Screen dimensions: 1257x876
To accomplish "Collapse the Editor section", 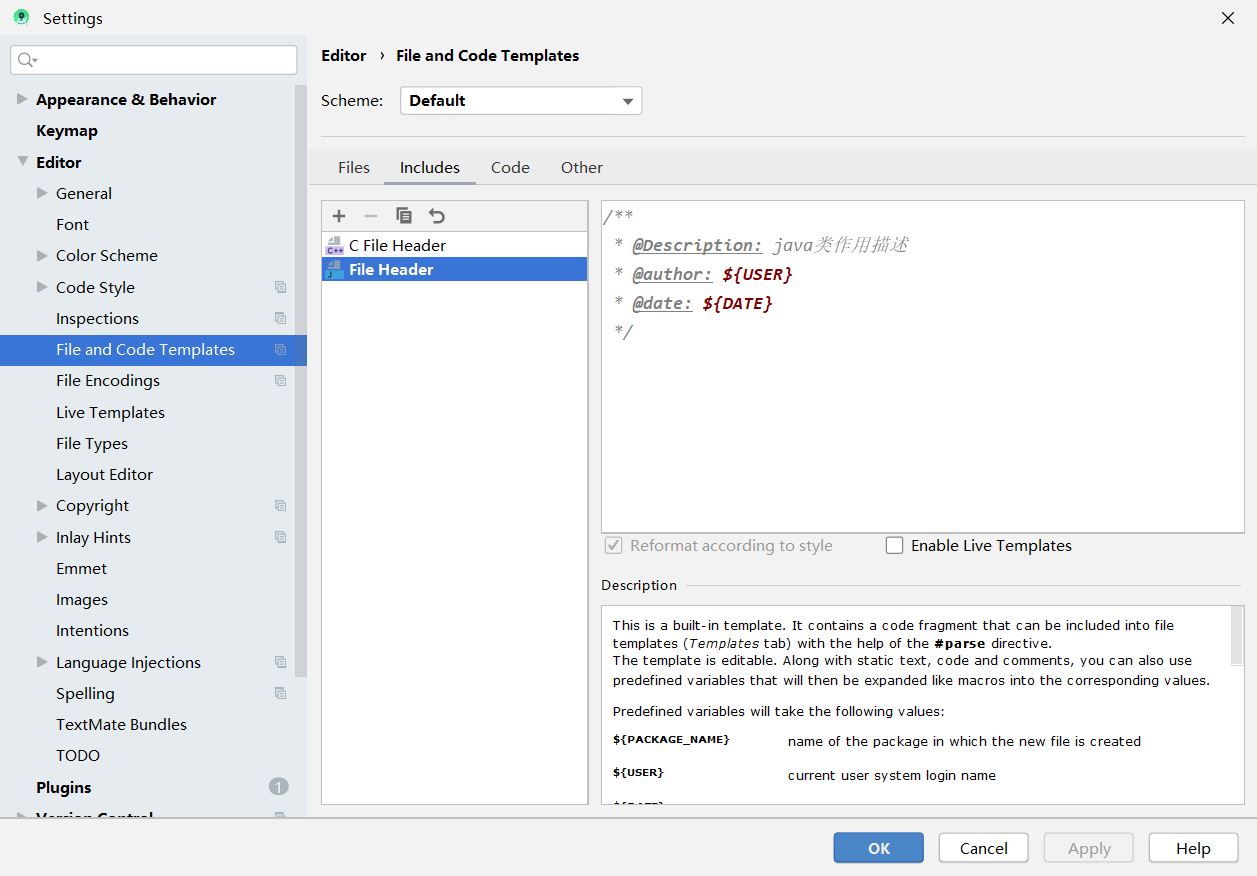I will coord(22,161).
